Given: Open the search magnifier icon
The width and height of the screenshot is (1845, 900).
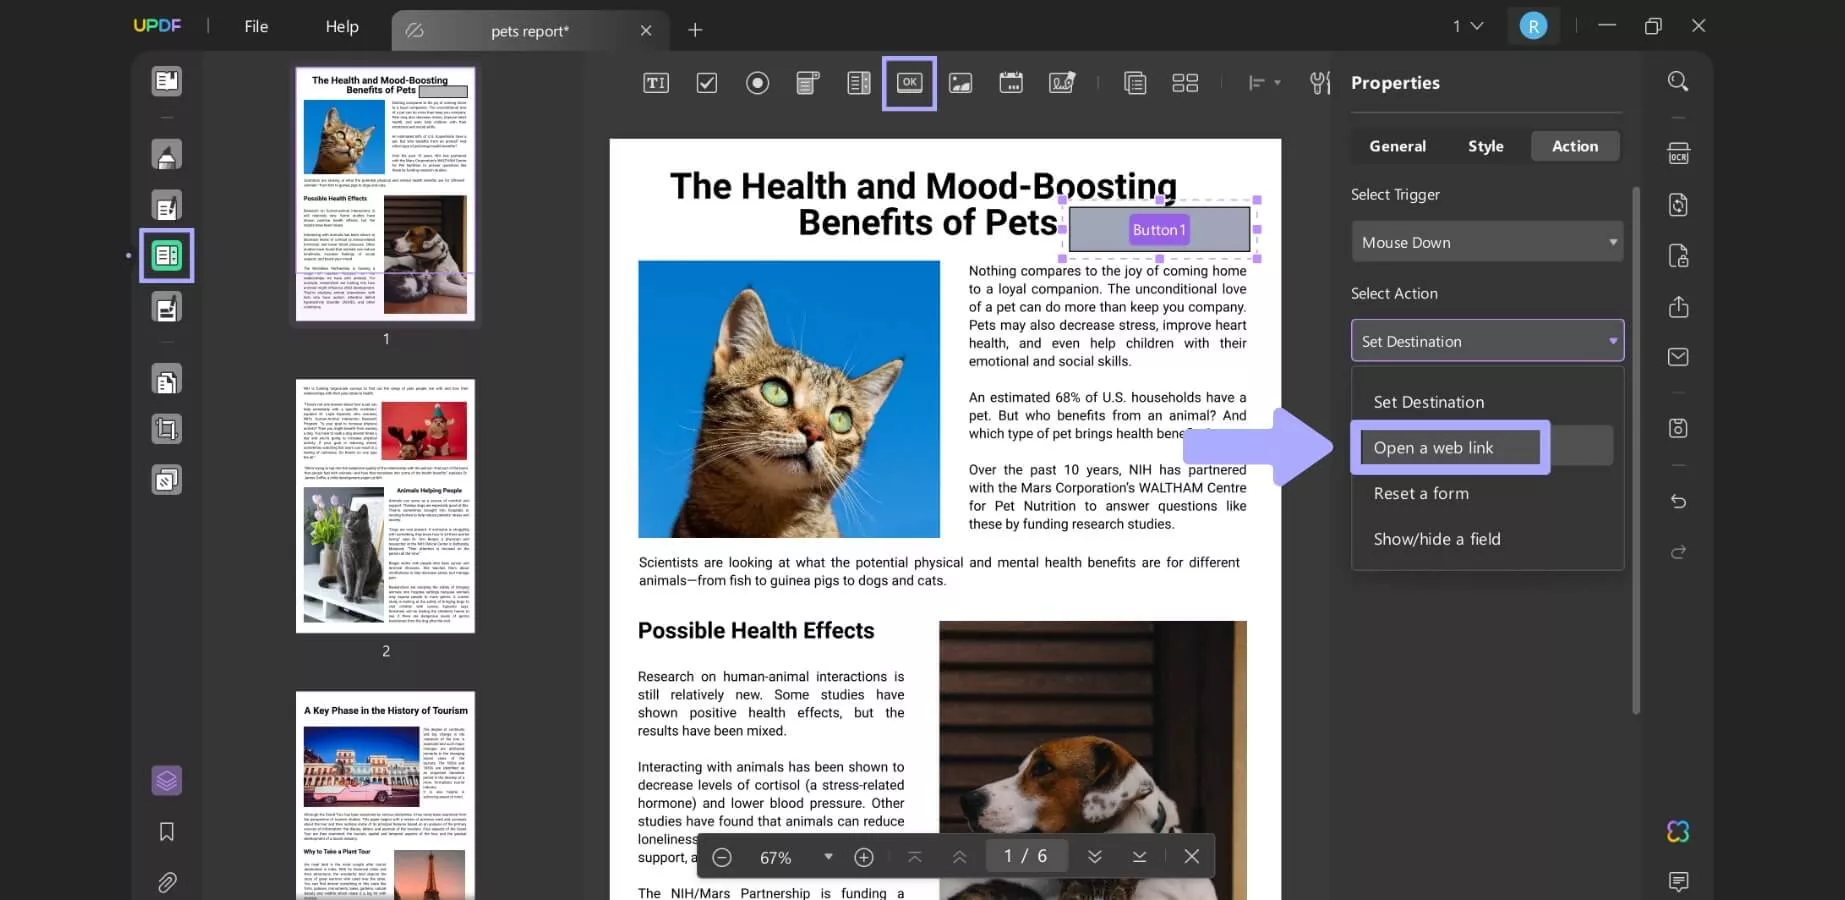Looking at the screenshot, I should [1678, 82].
